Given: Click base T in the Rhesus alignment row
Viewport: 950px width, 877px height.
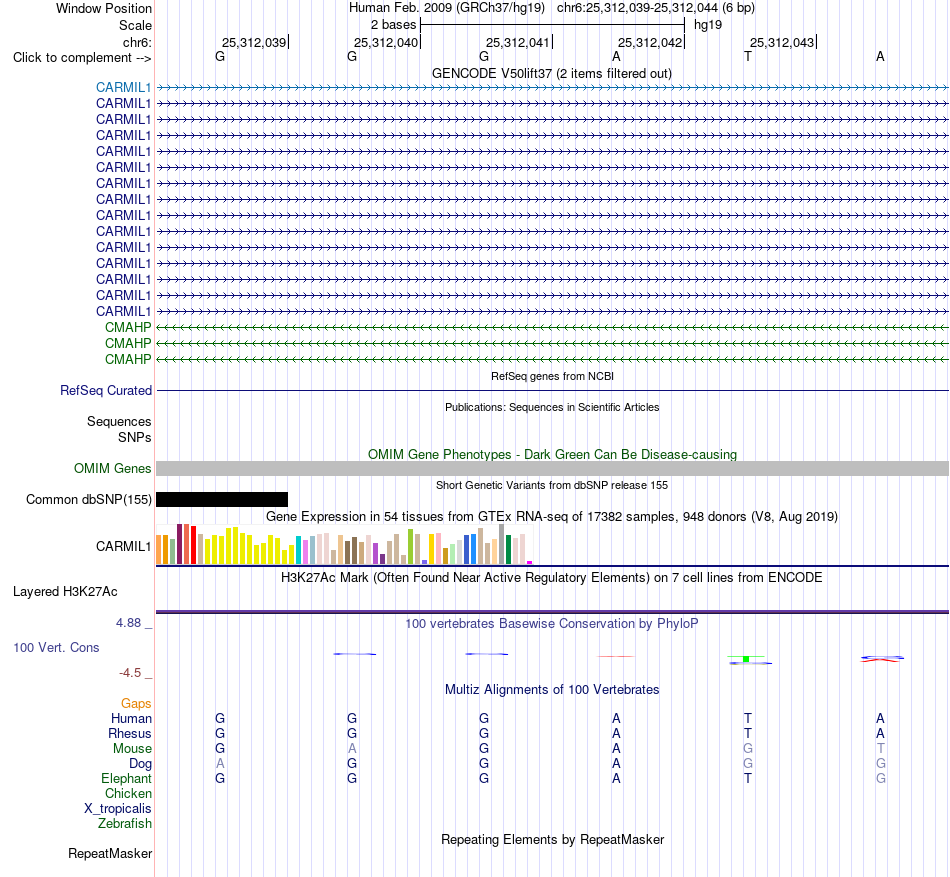Looking at the screenshot, I should tap(748, 733).
